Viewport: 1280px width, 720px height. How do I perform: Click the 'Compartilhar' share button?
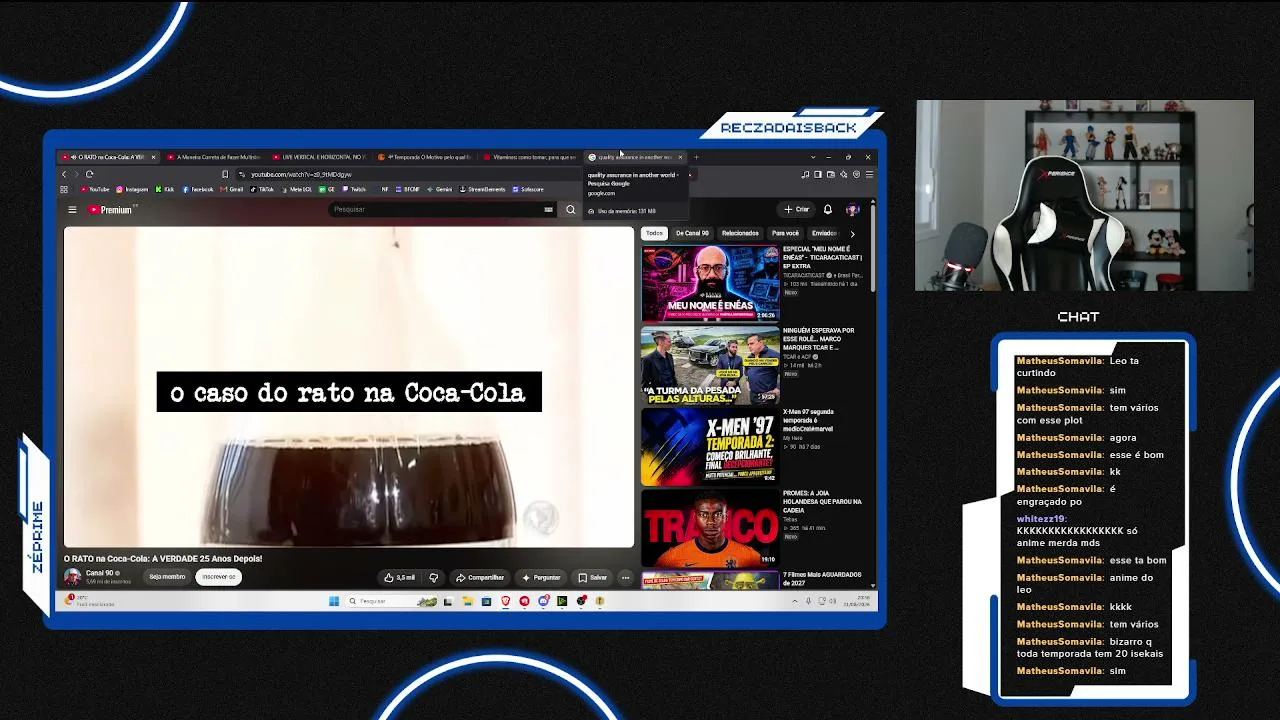tap(480, 577)
